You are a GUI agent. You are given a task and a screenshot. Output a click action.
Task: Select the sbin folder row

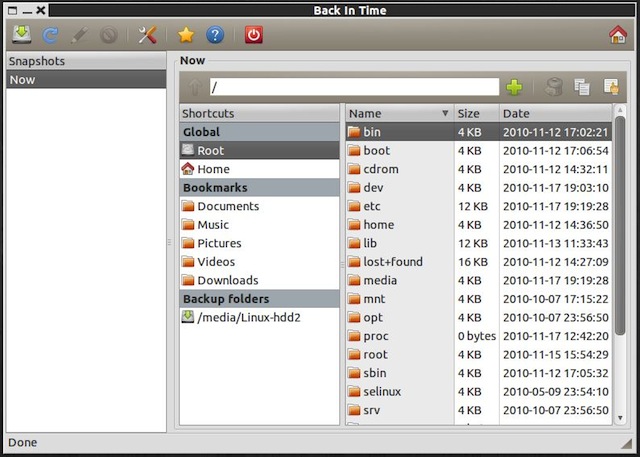pos(479,373)
